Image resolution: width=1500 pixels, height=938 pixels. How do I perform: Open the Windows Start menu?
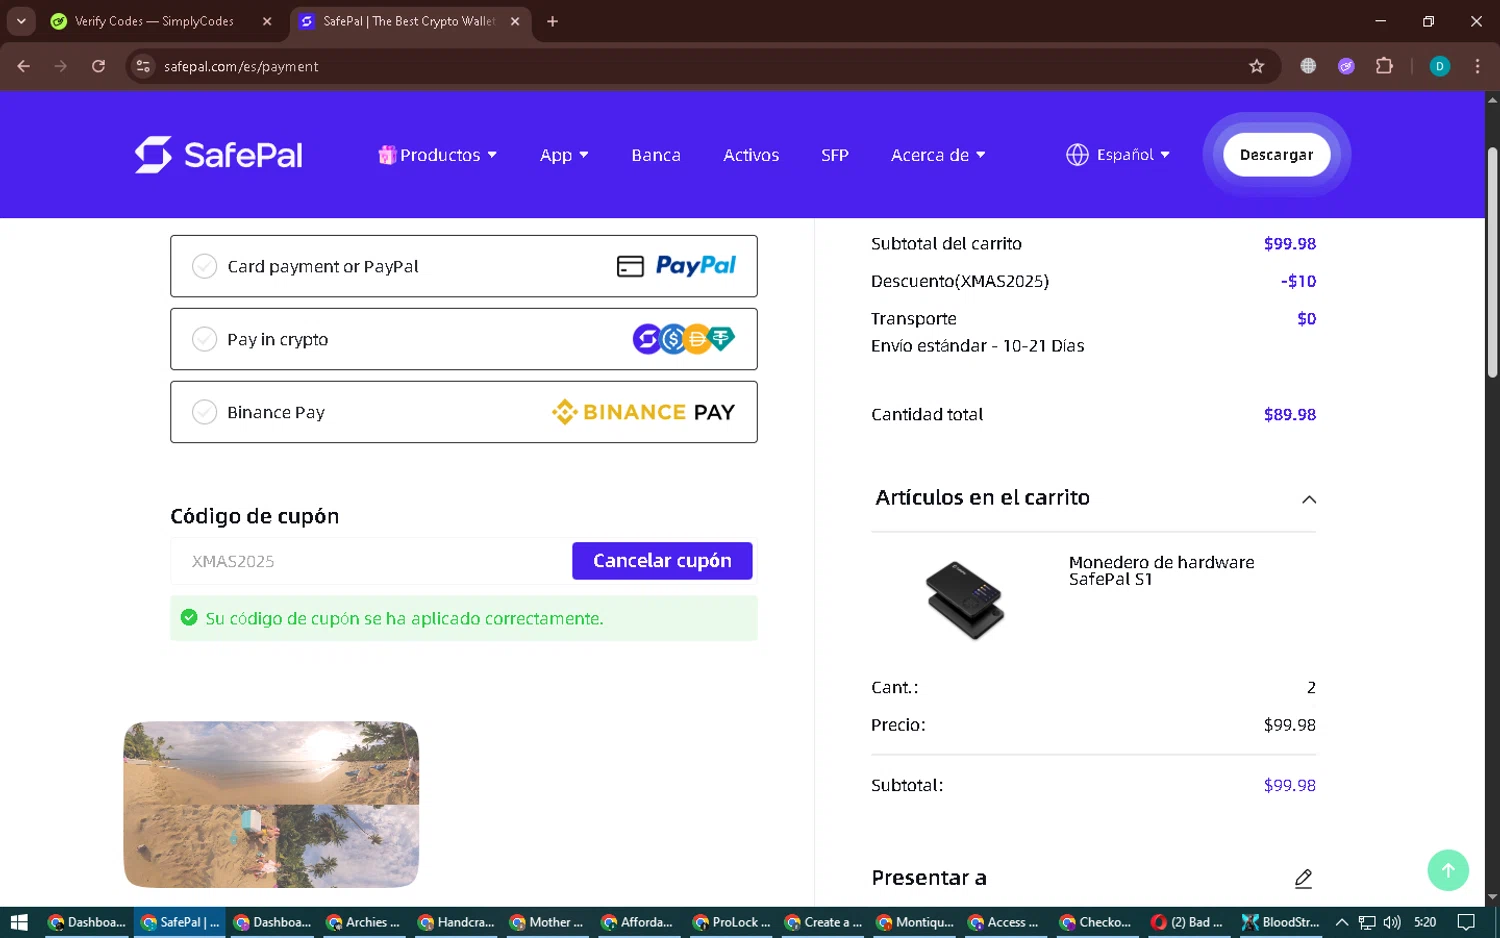point(18,922)
